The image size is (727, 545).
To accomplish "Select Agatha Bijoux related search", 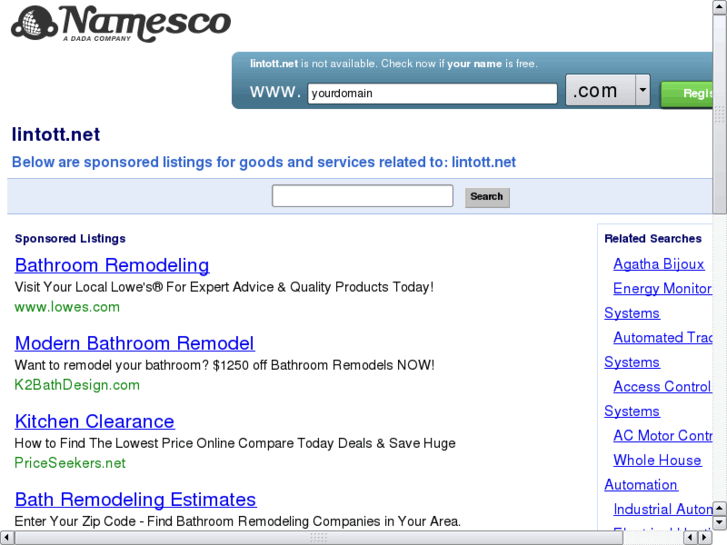I will coord(658,264).
